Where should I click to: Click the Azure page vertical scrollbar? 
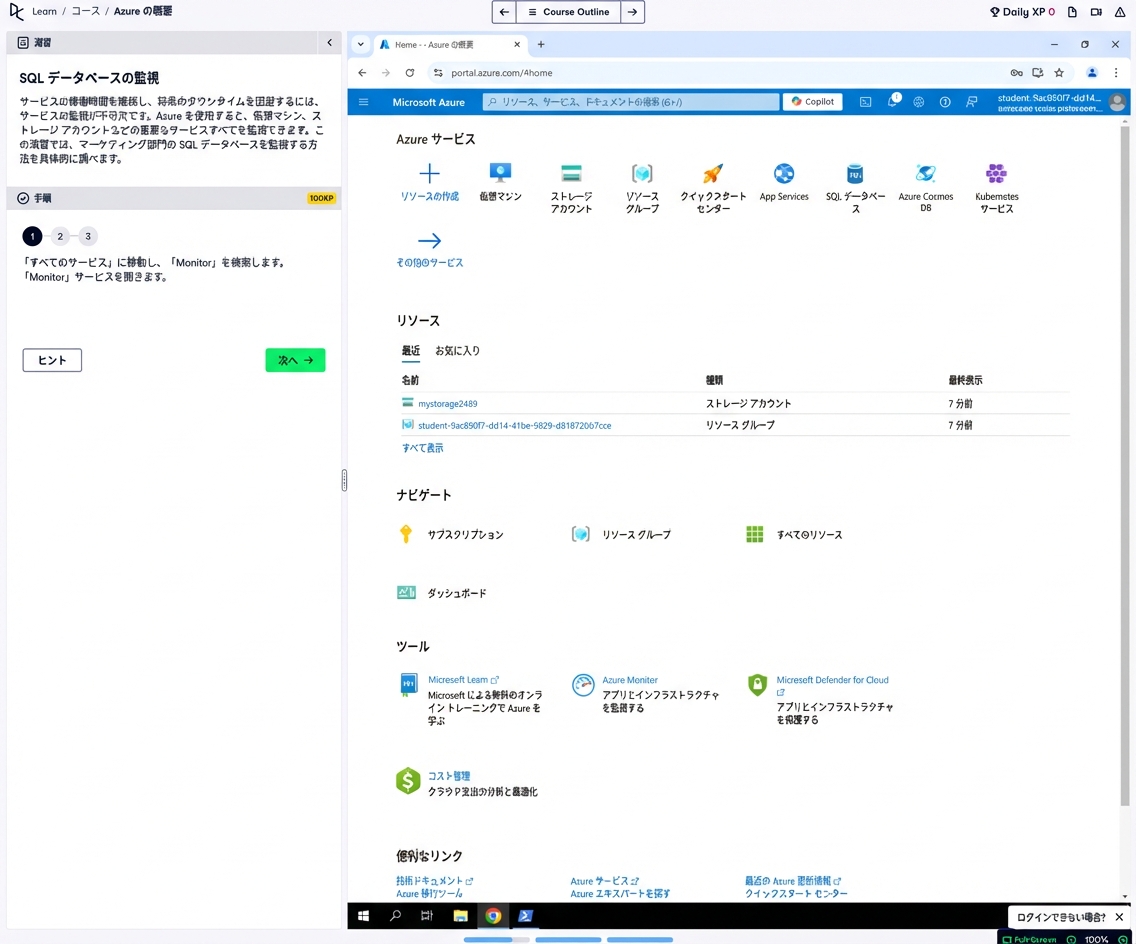point(1124,464)
